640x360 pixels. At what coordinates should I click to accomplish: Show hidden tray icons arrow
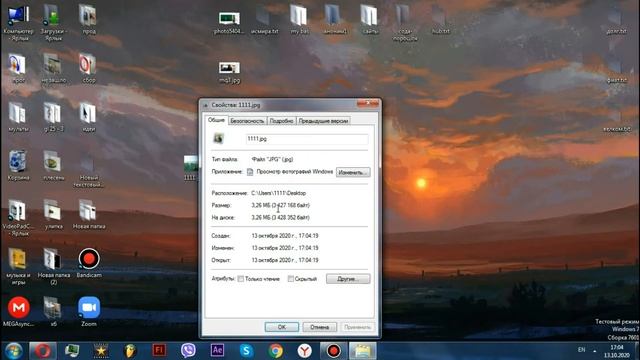point(594,351)
